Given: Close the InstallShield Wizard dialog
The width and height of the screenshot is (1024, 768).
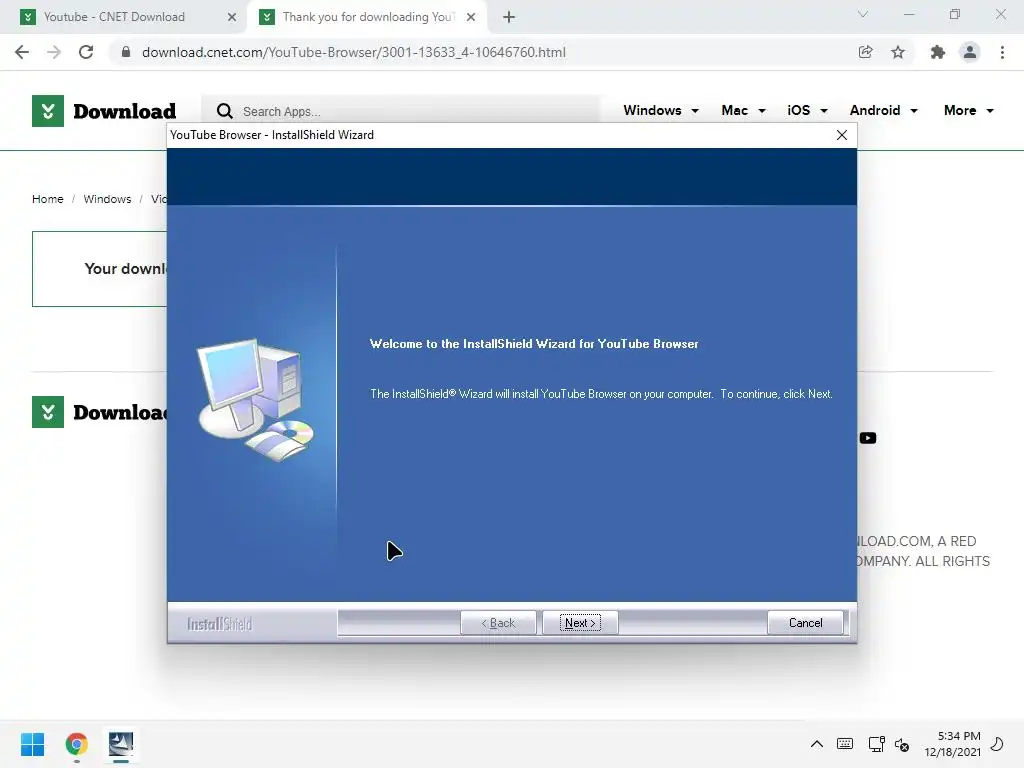Looking at the screenshot, I should [842, 135].
